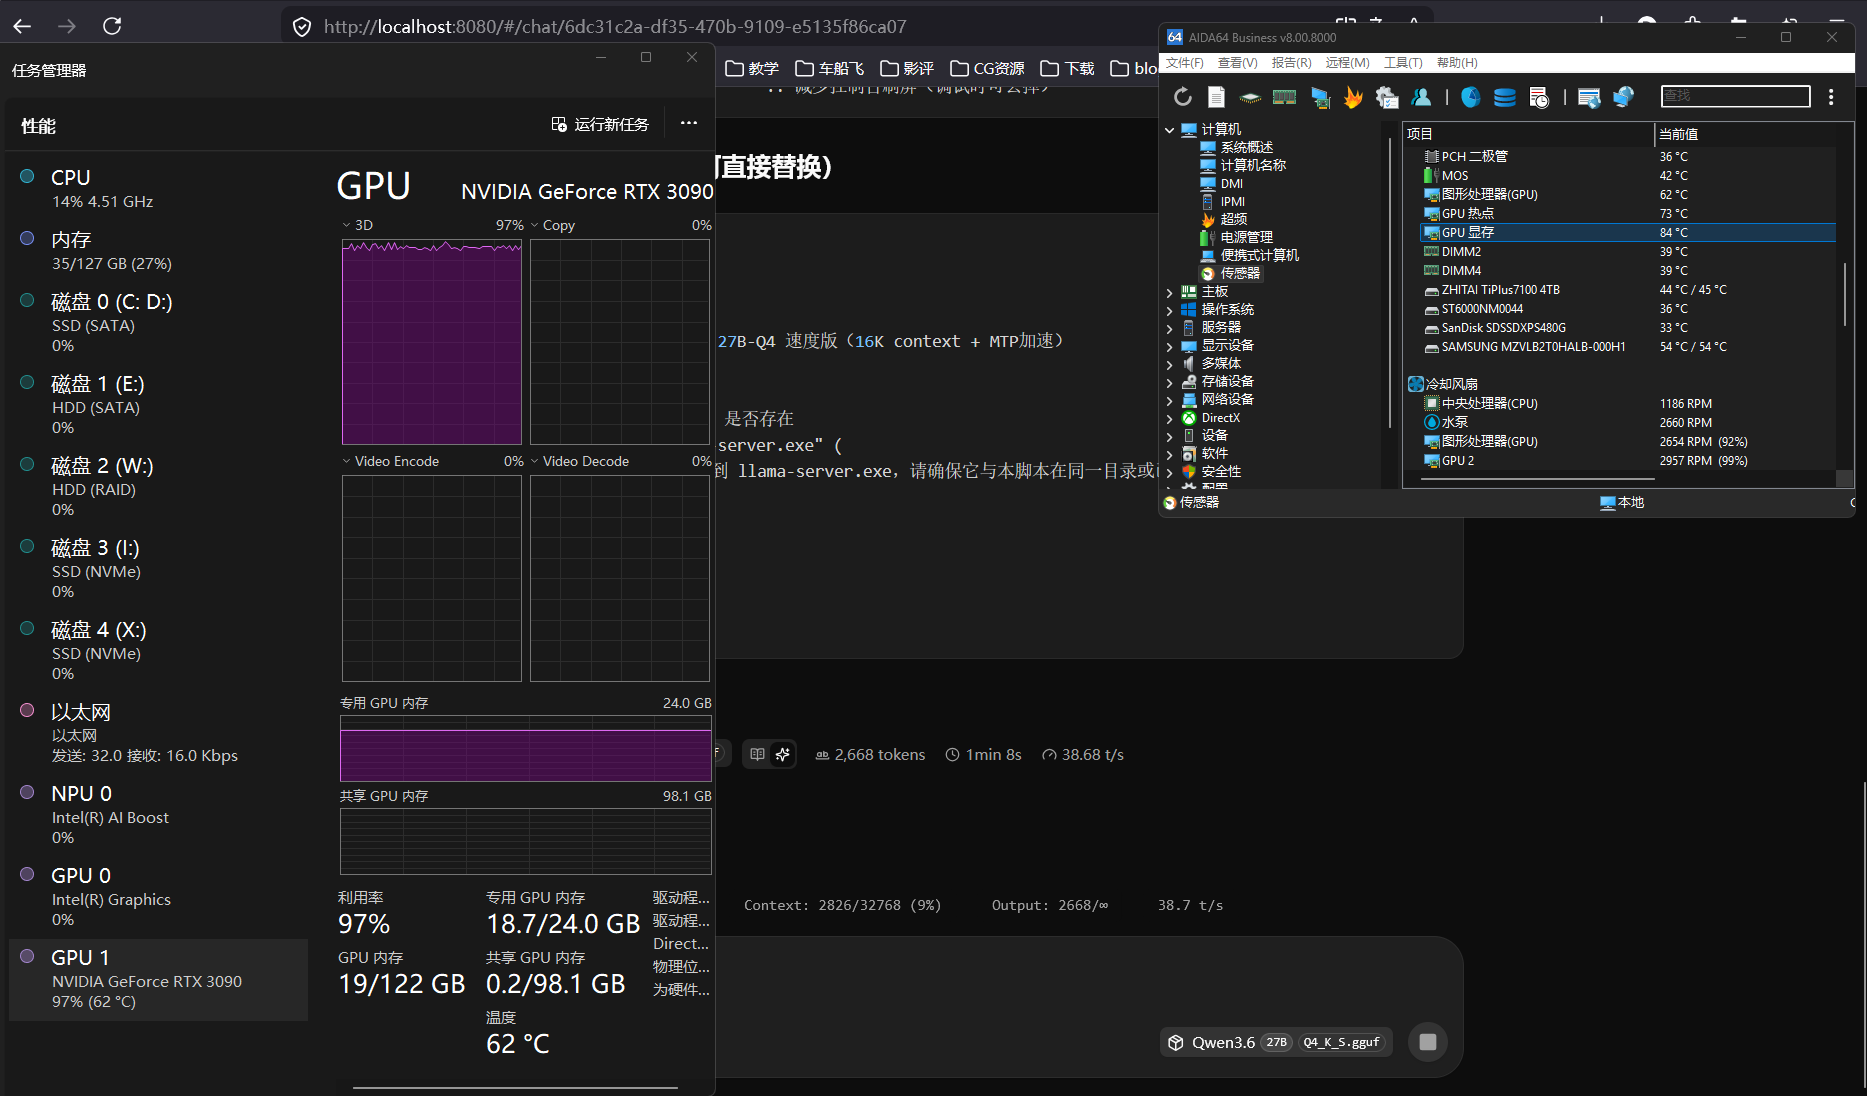This screenshot has height=1096, width=1867.
Task: Click the memory module toolbar icon
Action: 1284,97
